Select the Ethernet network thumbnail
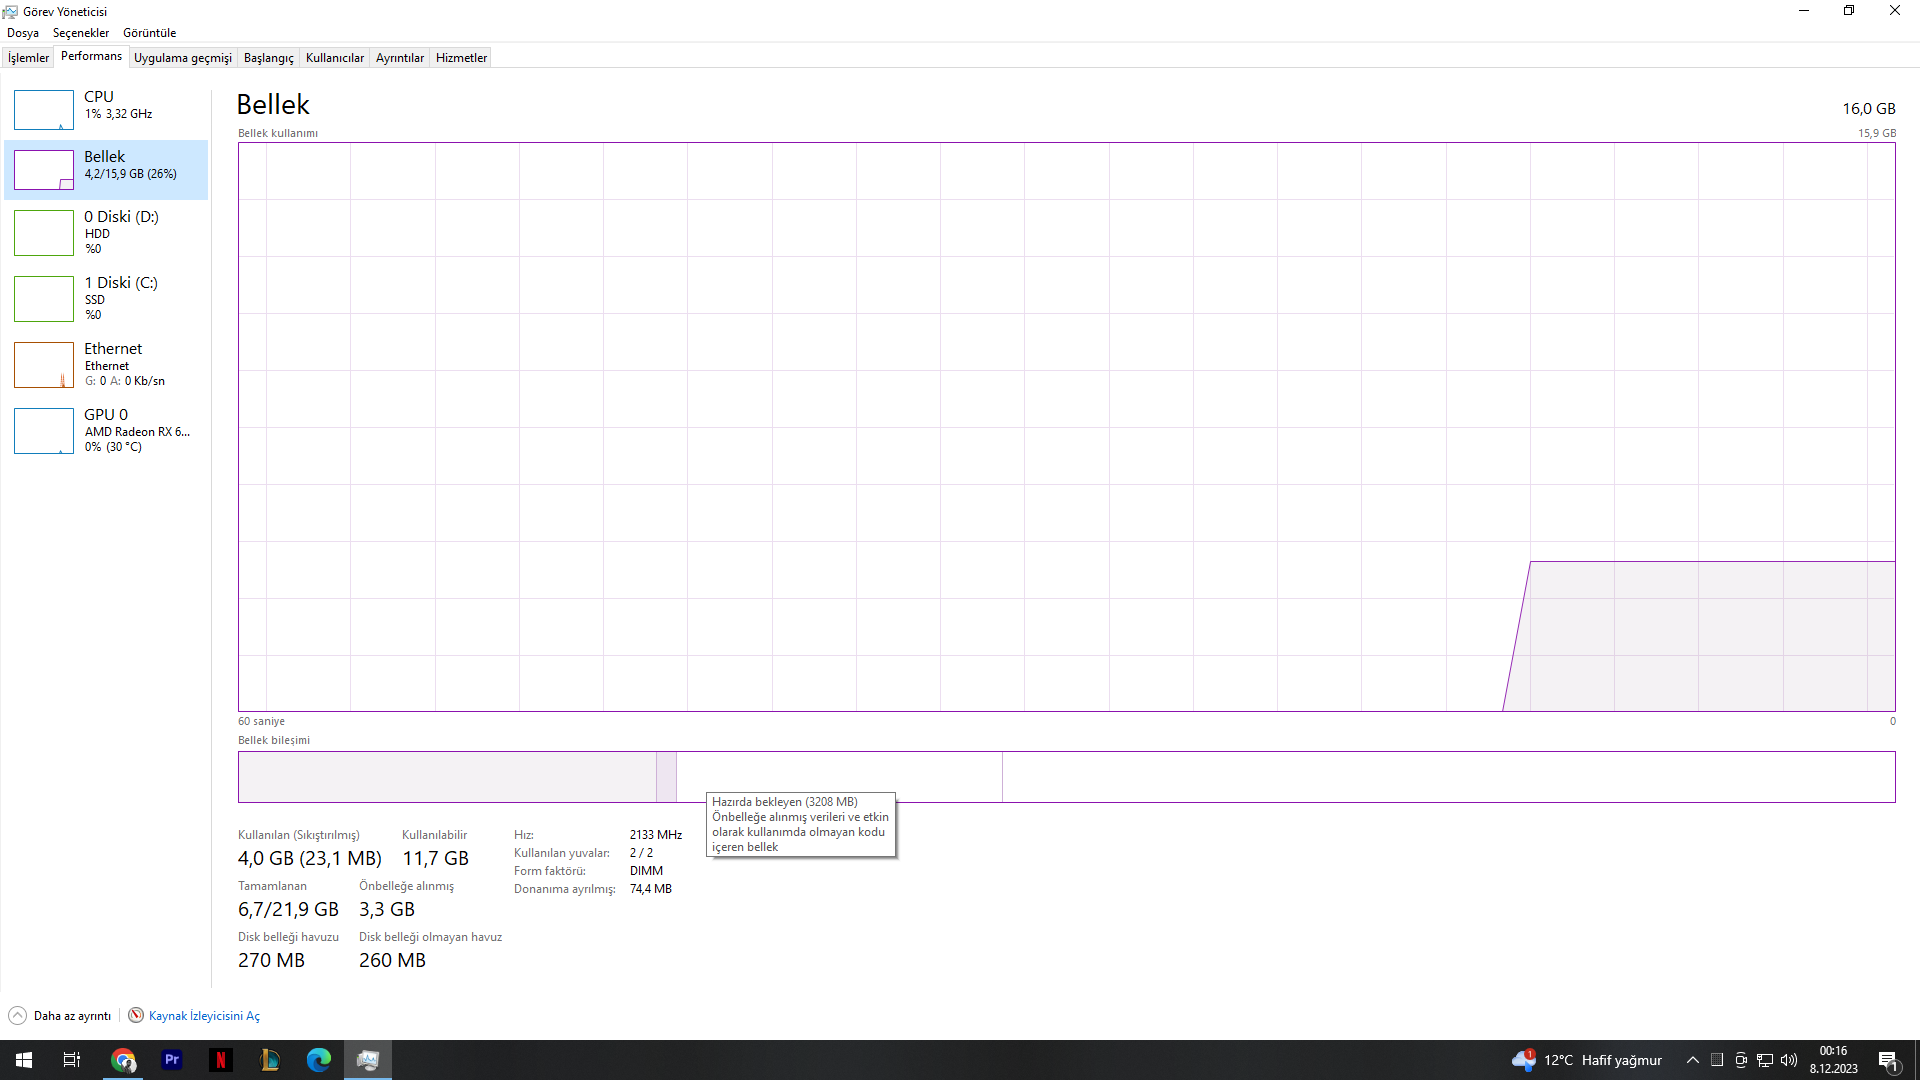Viewport: 1920px width, 1080px height. click(44, 365)
